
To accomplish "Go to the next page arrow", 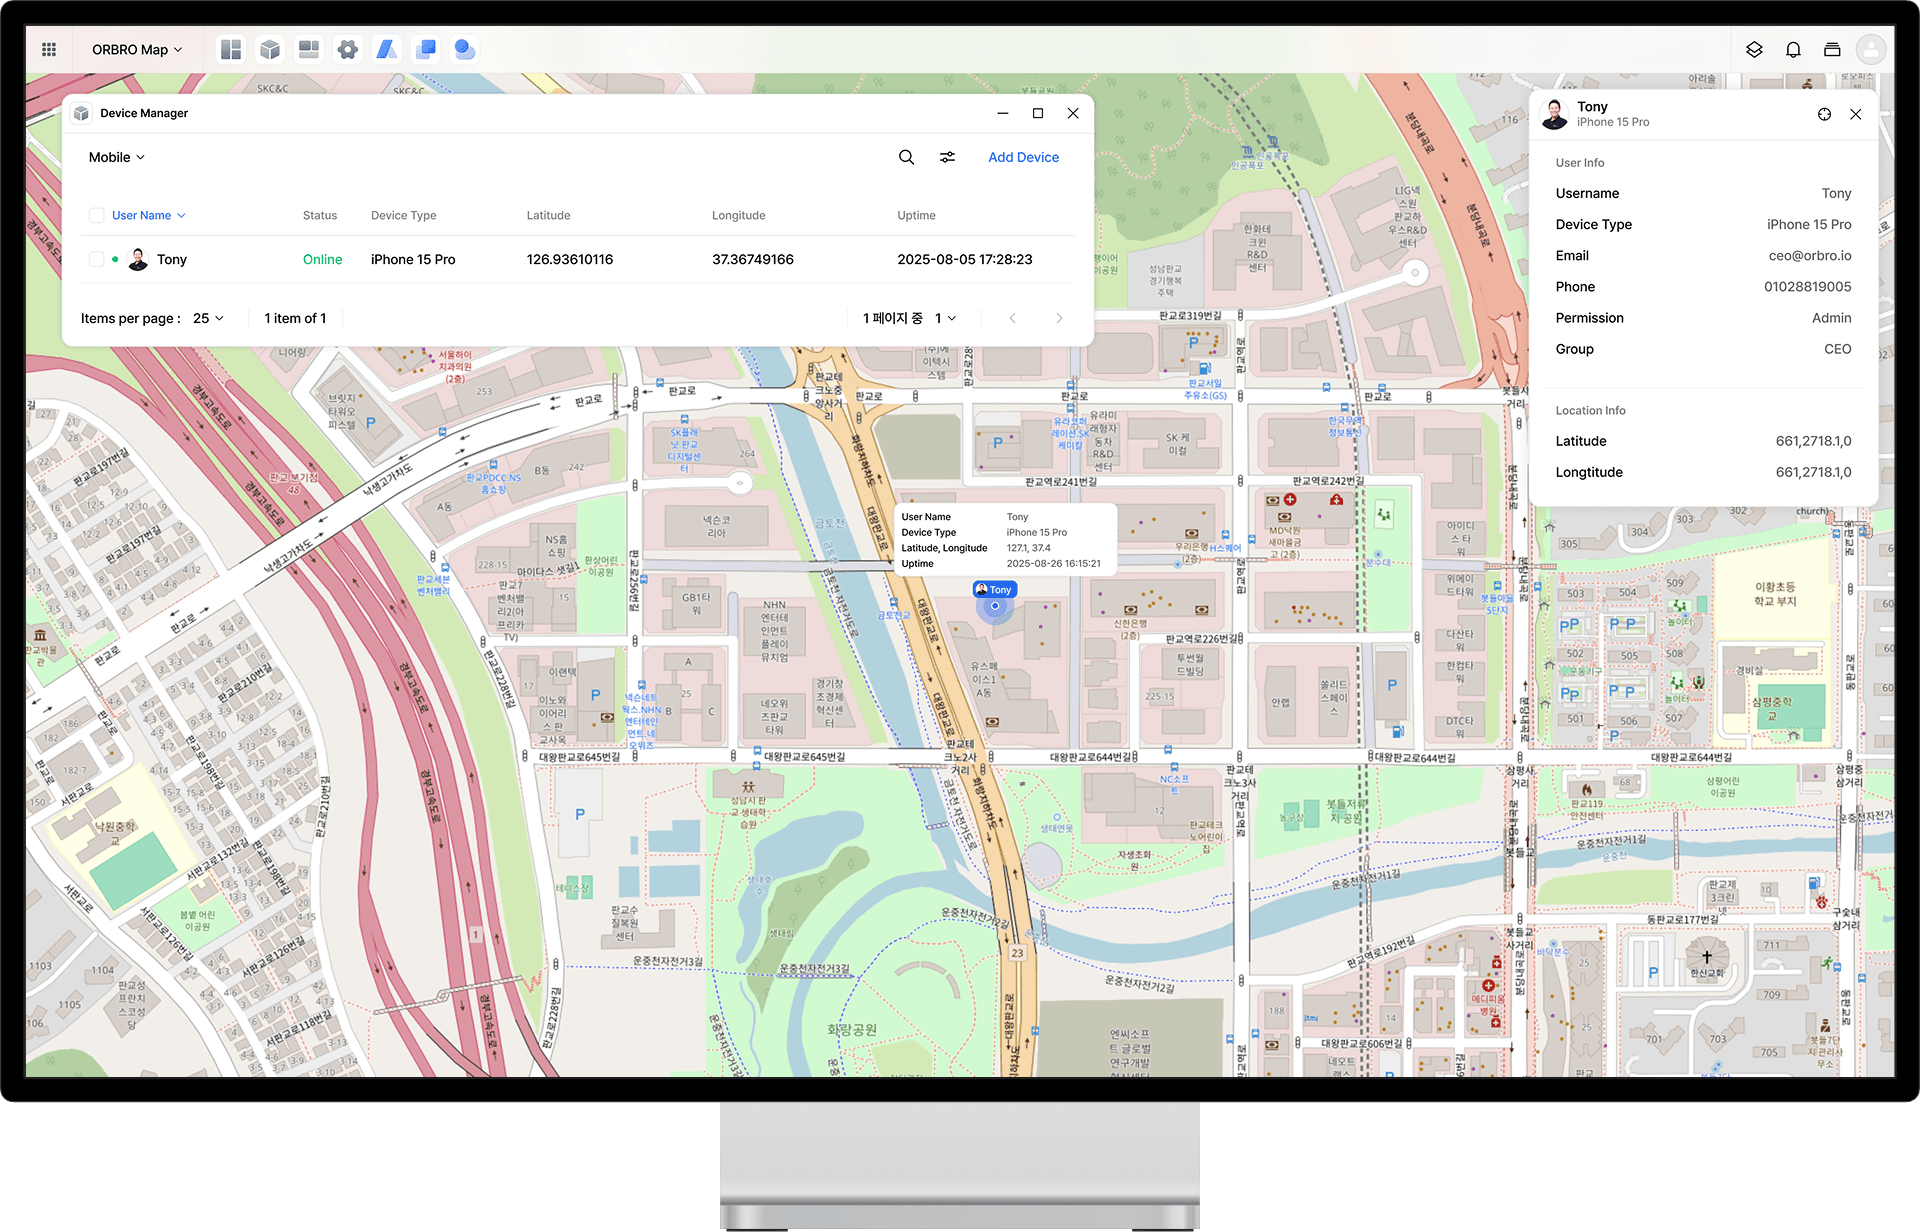I will [1059, 318].
